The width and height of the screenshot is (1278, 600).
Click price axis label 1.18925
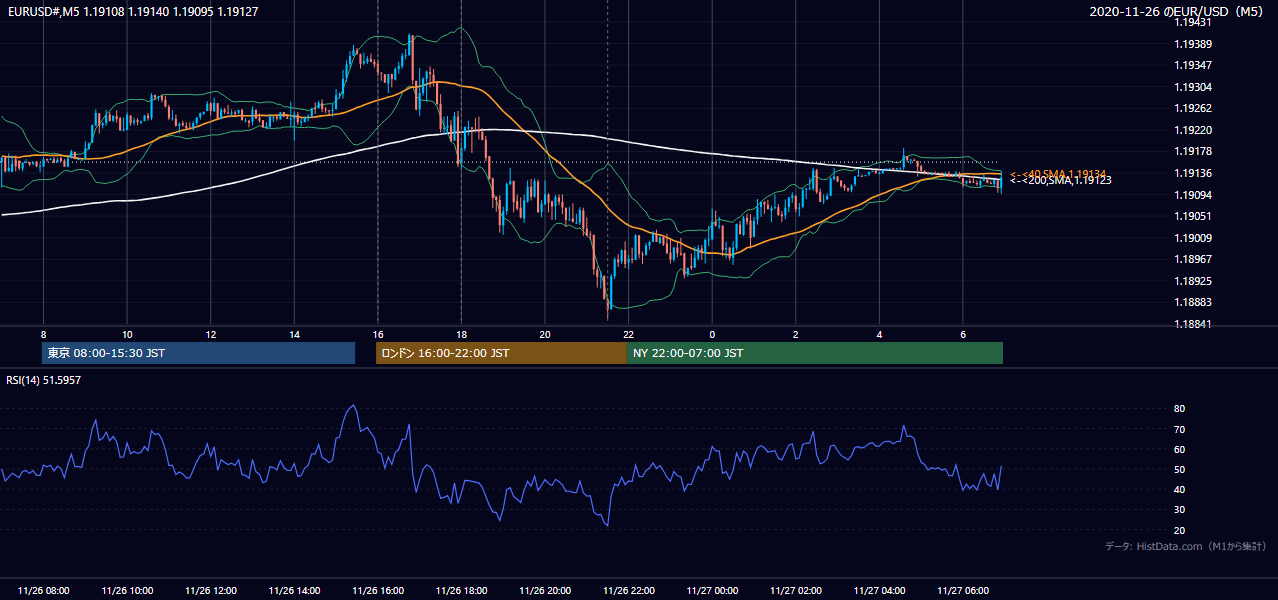tap(1193, 281)
